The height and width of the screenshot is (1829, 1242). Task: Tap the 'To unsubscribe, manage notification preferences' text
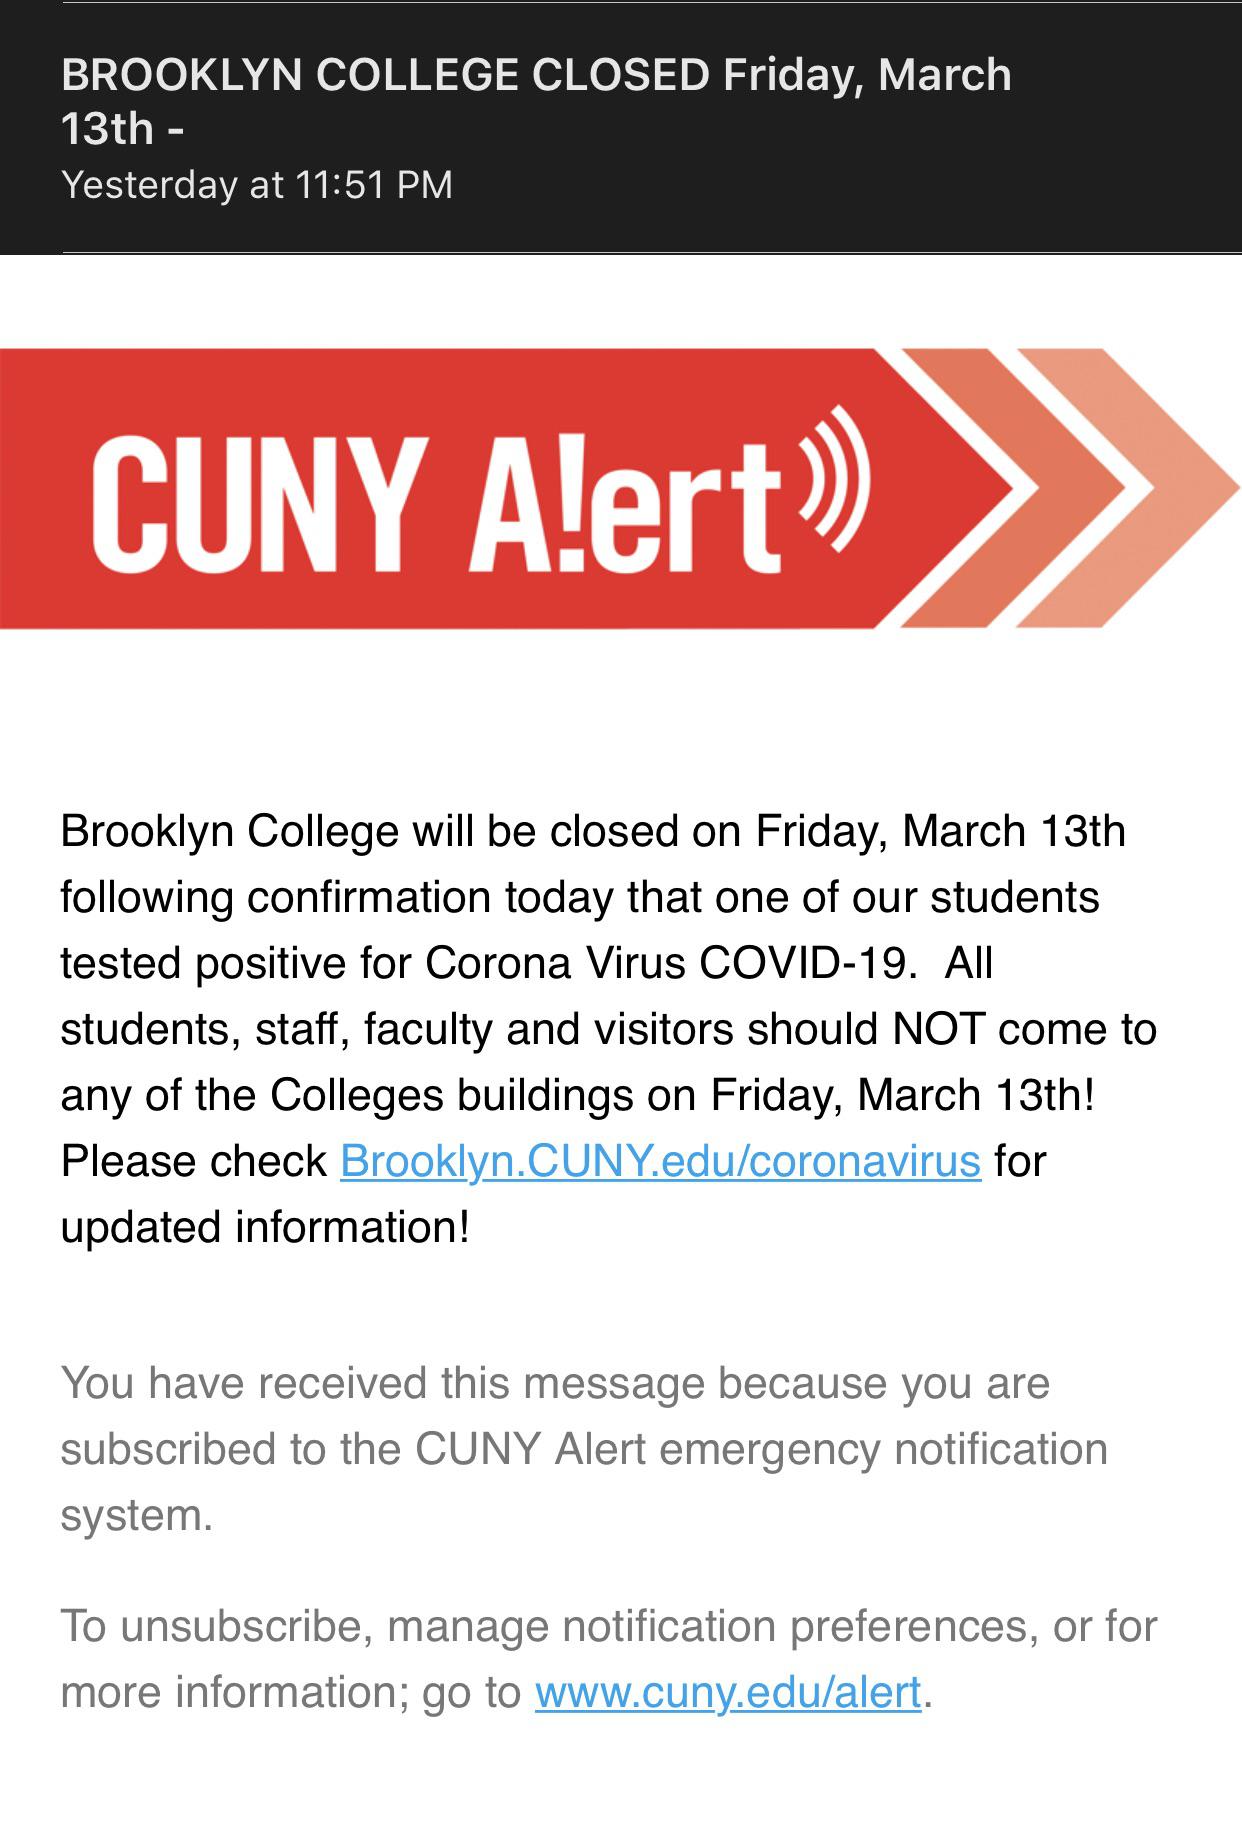pyautogui.click(x=608, y=1626)
